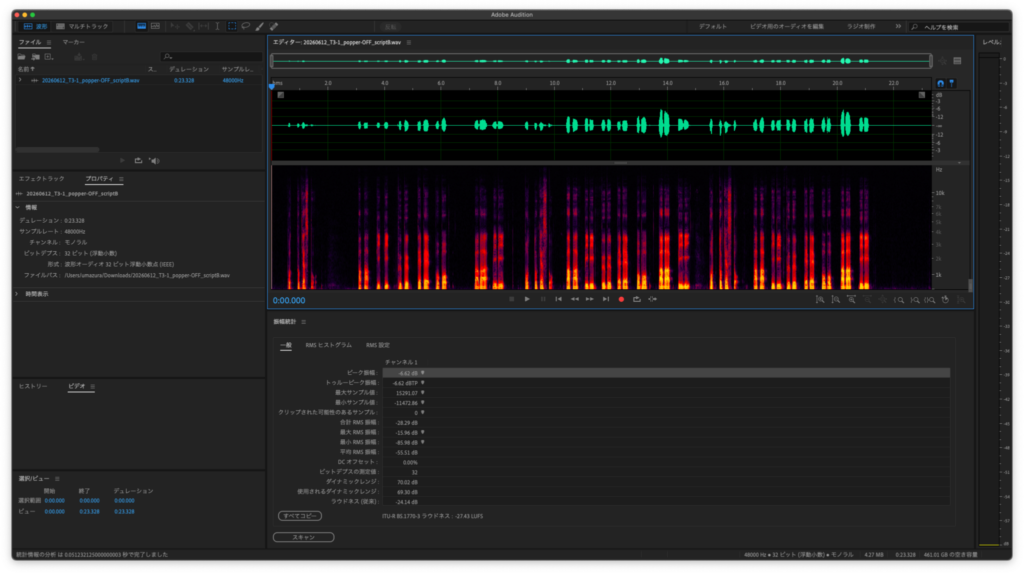The height and width of the screenshot is (574, 1024).
Task: Toggle the spectral frequency display button
Action: pos(142,26)
